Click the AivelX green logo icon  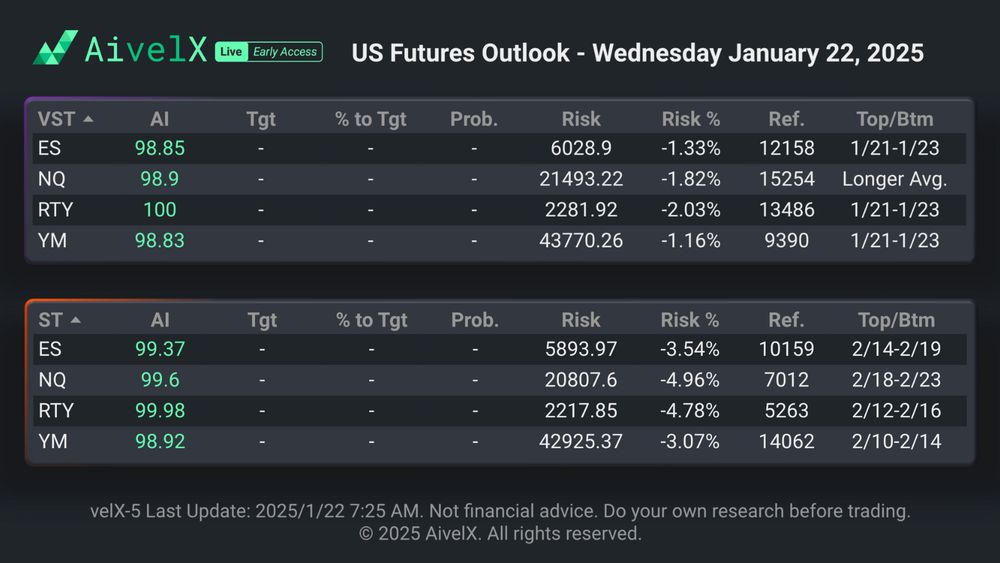coord(55,48)
